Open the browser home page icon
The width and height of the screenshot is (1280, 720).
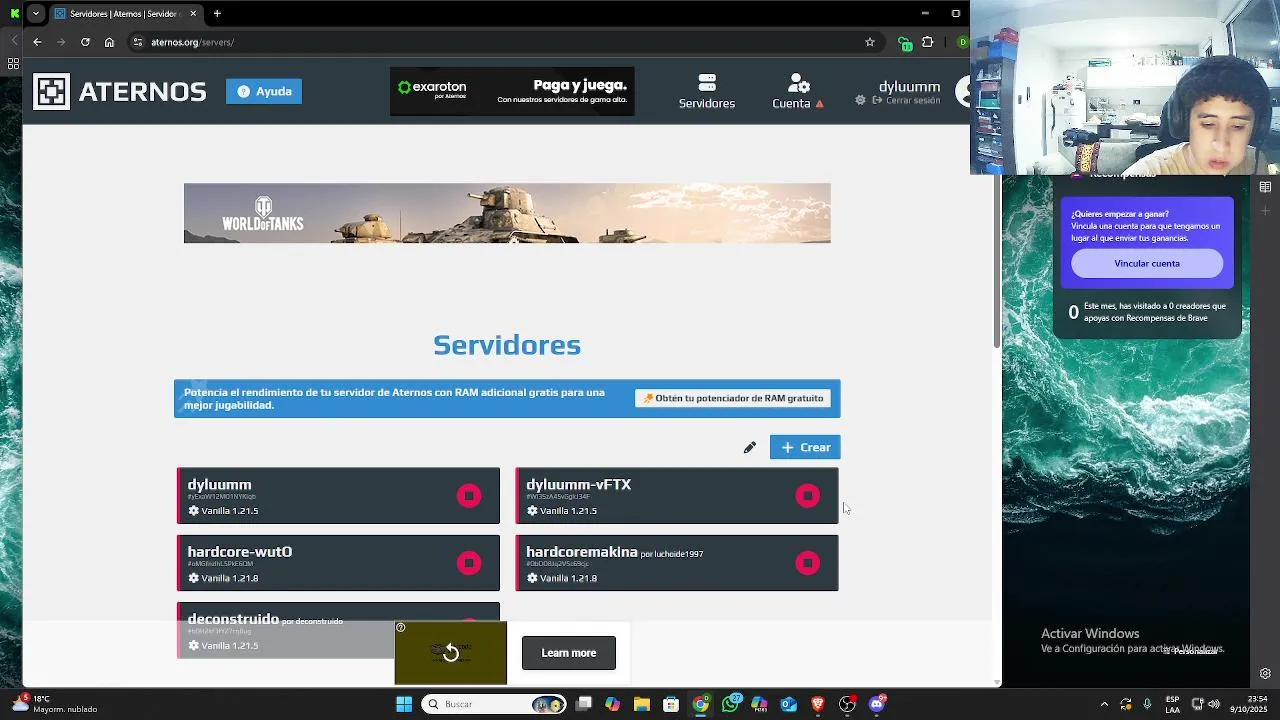pyautogui.click(x=109, y=42)
